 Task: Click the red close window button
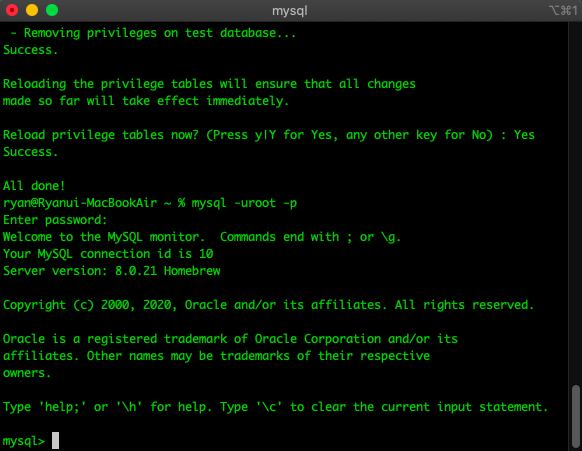coord(12,10)
